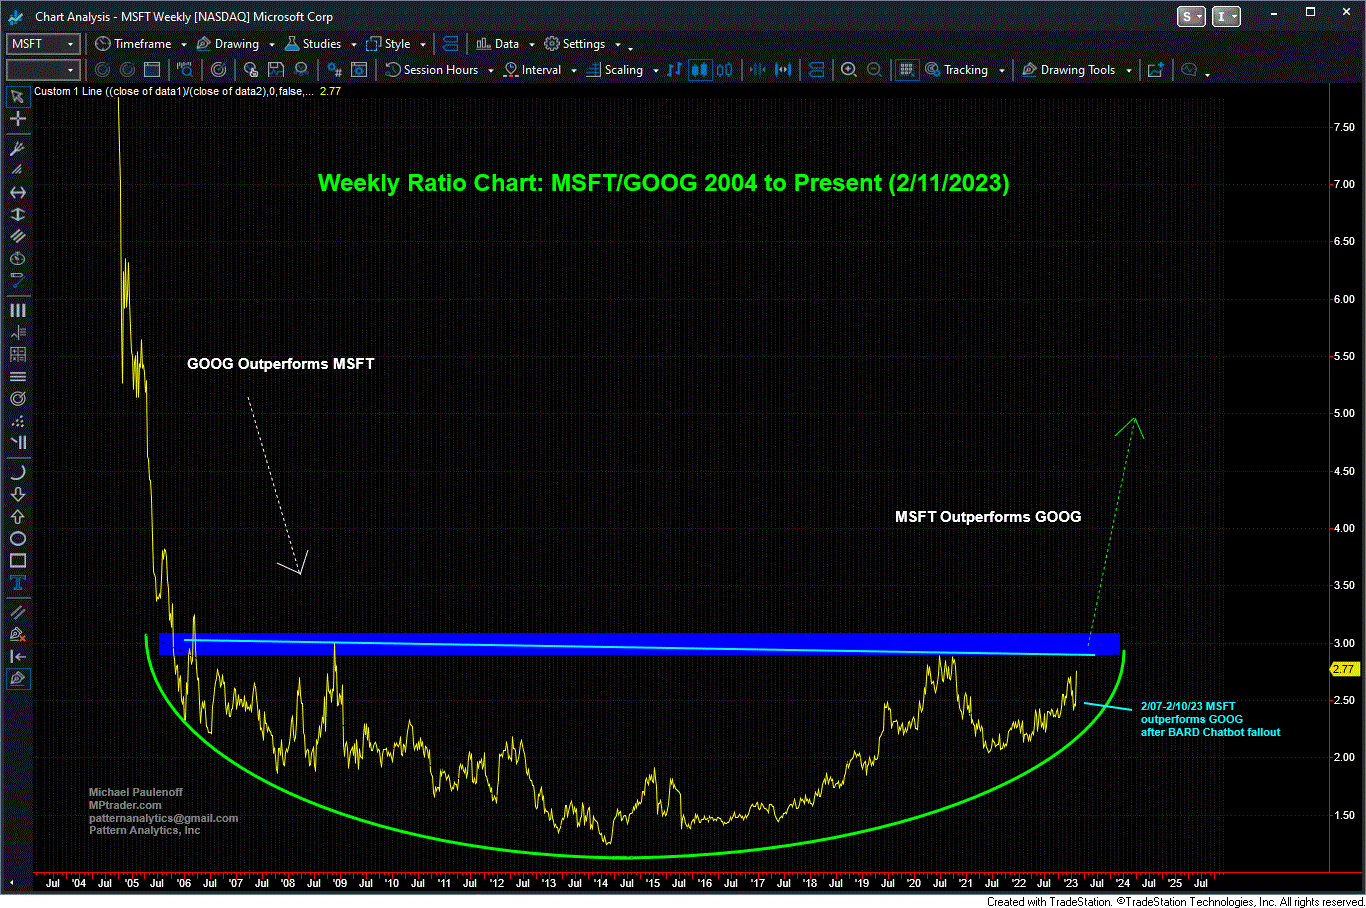This screenshot has height=908, width=1366.
Task: Click the chart scroll left arrow at bottom
Action: pyautogui.click(x=12, y=883)
